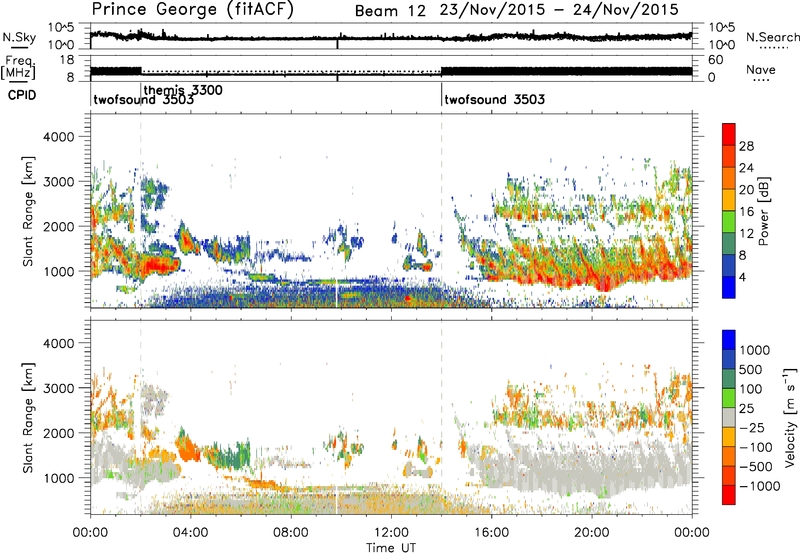This screenshot has width=800, height=554.
Task: Select the 'Freq. [MHz]' axis label
Action: [x=18, y=67]
